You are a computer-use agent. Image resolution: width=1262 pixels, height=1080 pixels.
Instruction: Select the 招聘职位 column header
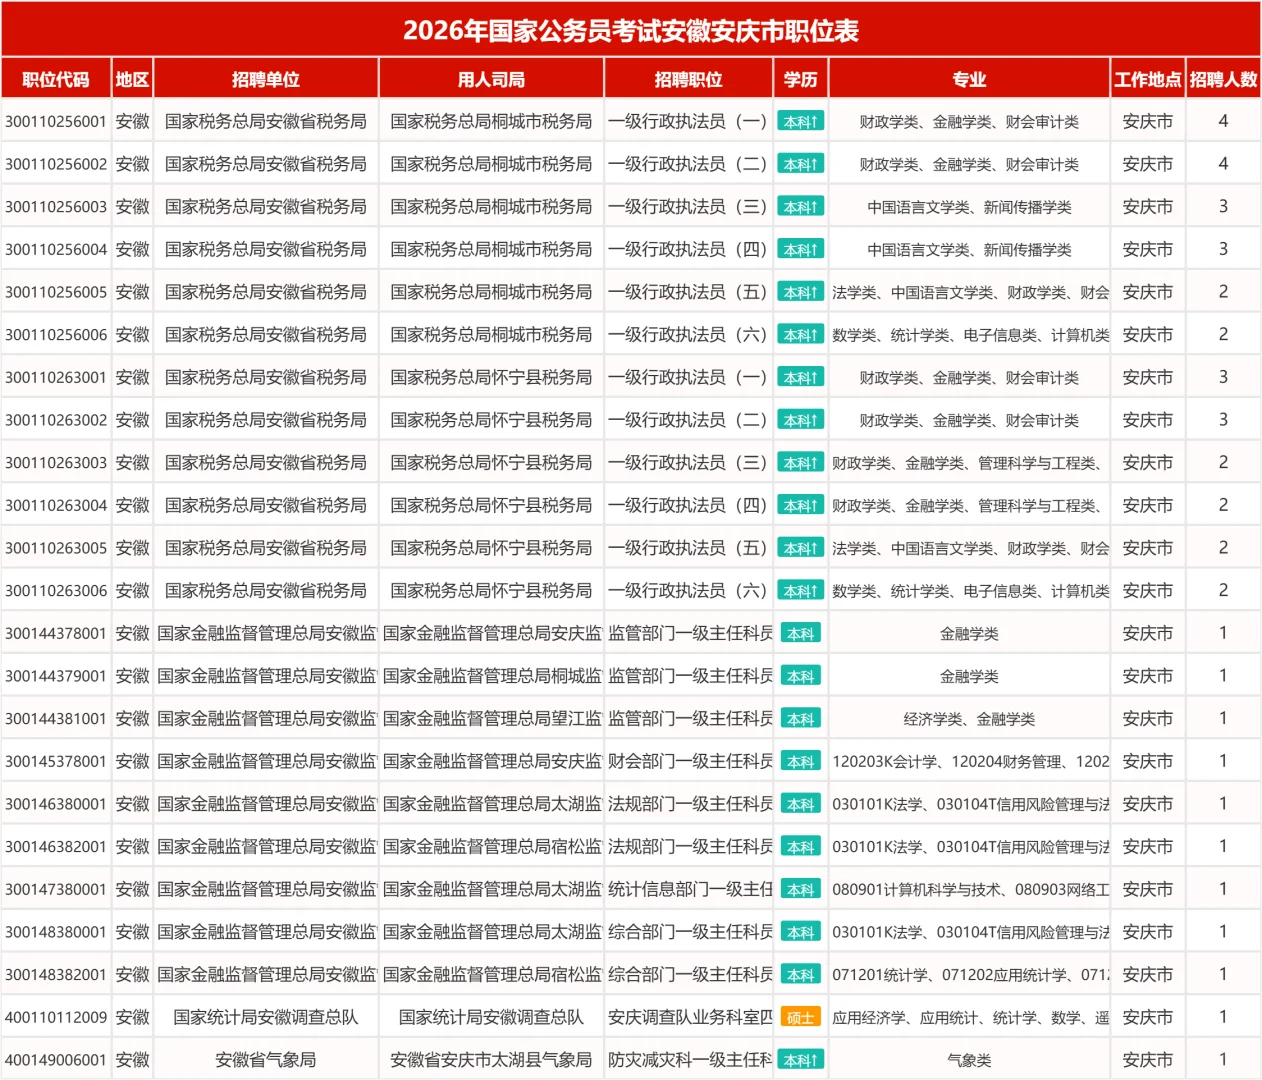coord(688,79)
